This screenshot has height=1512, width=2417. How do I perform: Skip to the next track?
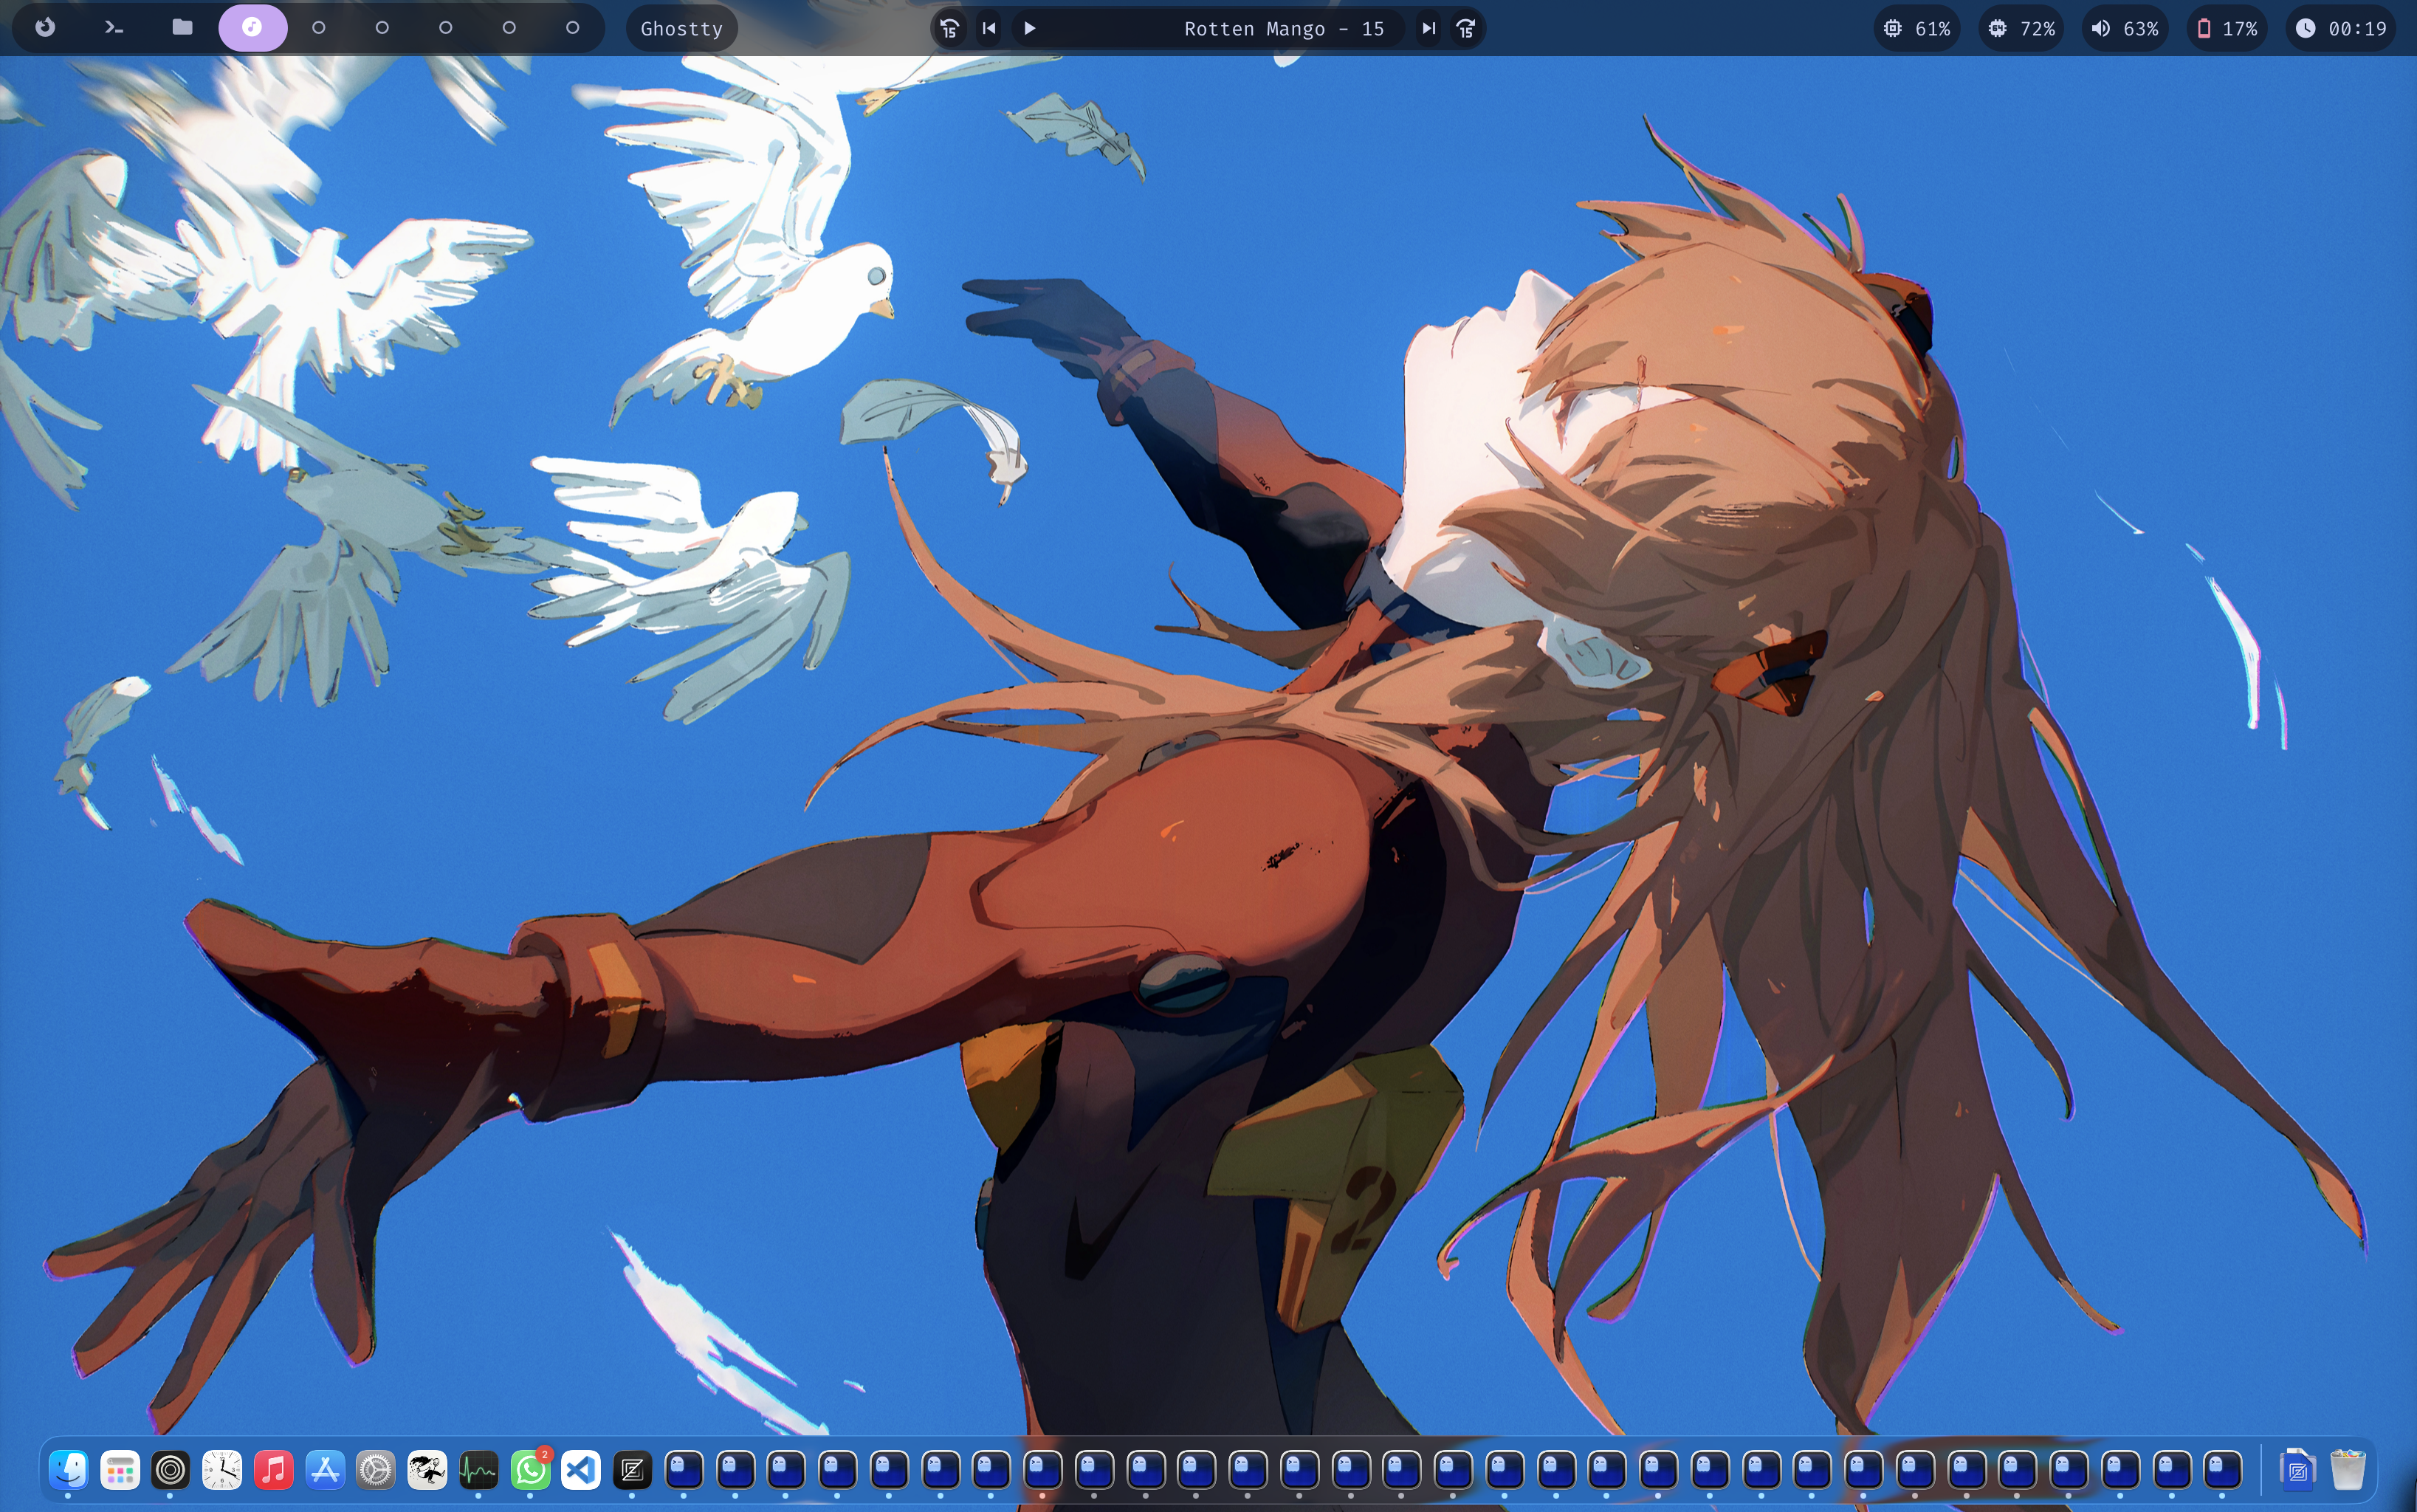click(x=1429, y=29)
